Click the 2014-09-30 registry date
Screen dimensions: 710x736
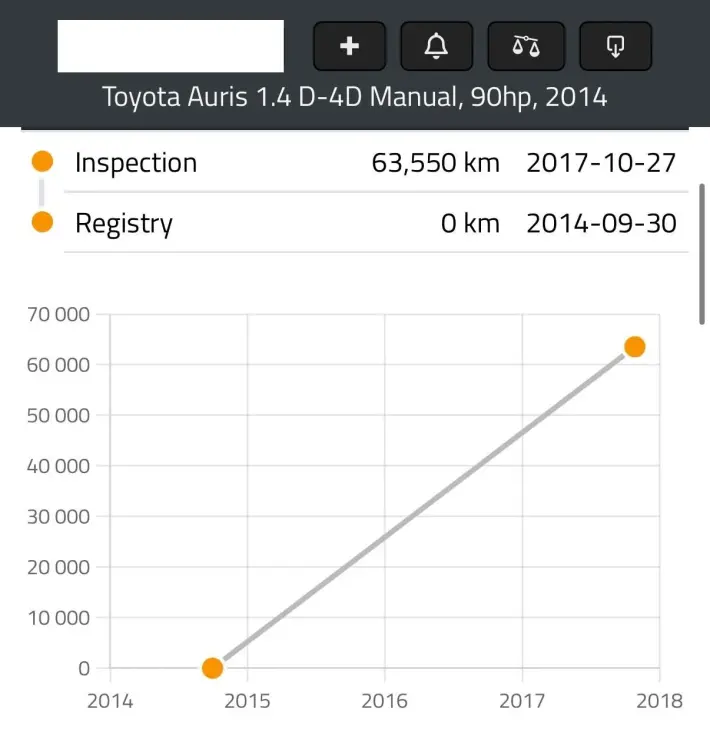click(x=602, y=223)
